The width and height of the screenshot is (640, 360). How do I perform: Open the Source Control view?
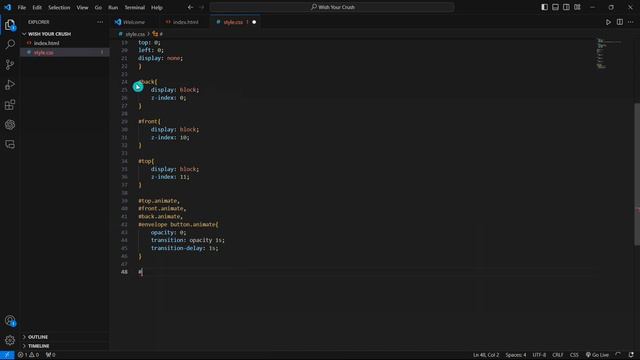click(10, 64)
